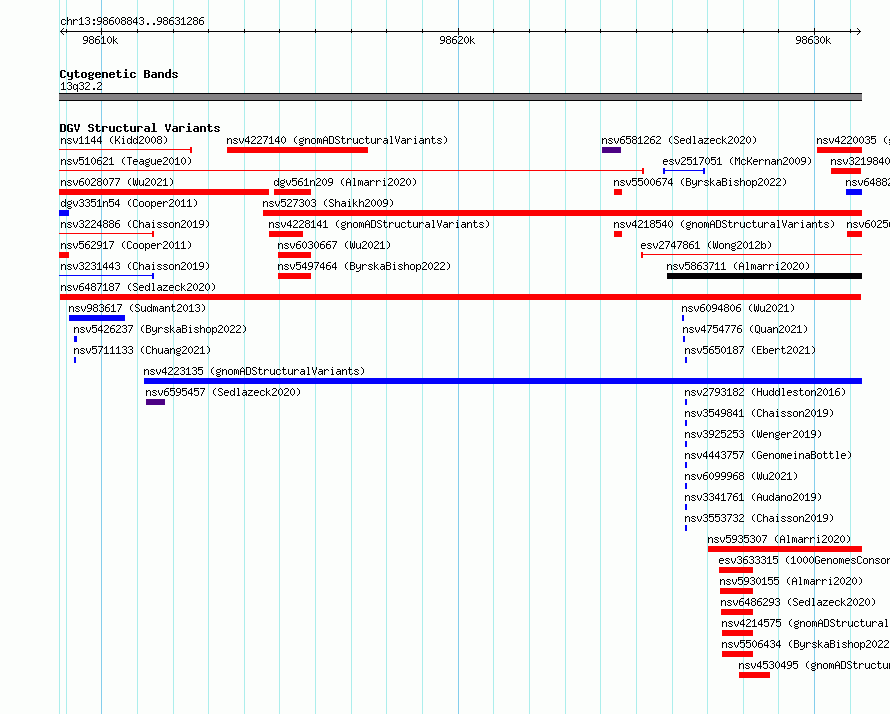Open nsv6581262 (Sedlazeck2020) purple variant

point(611,150)
